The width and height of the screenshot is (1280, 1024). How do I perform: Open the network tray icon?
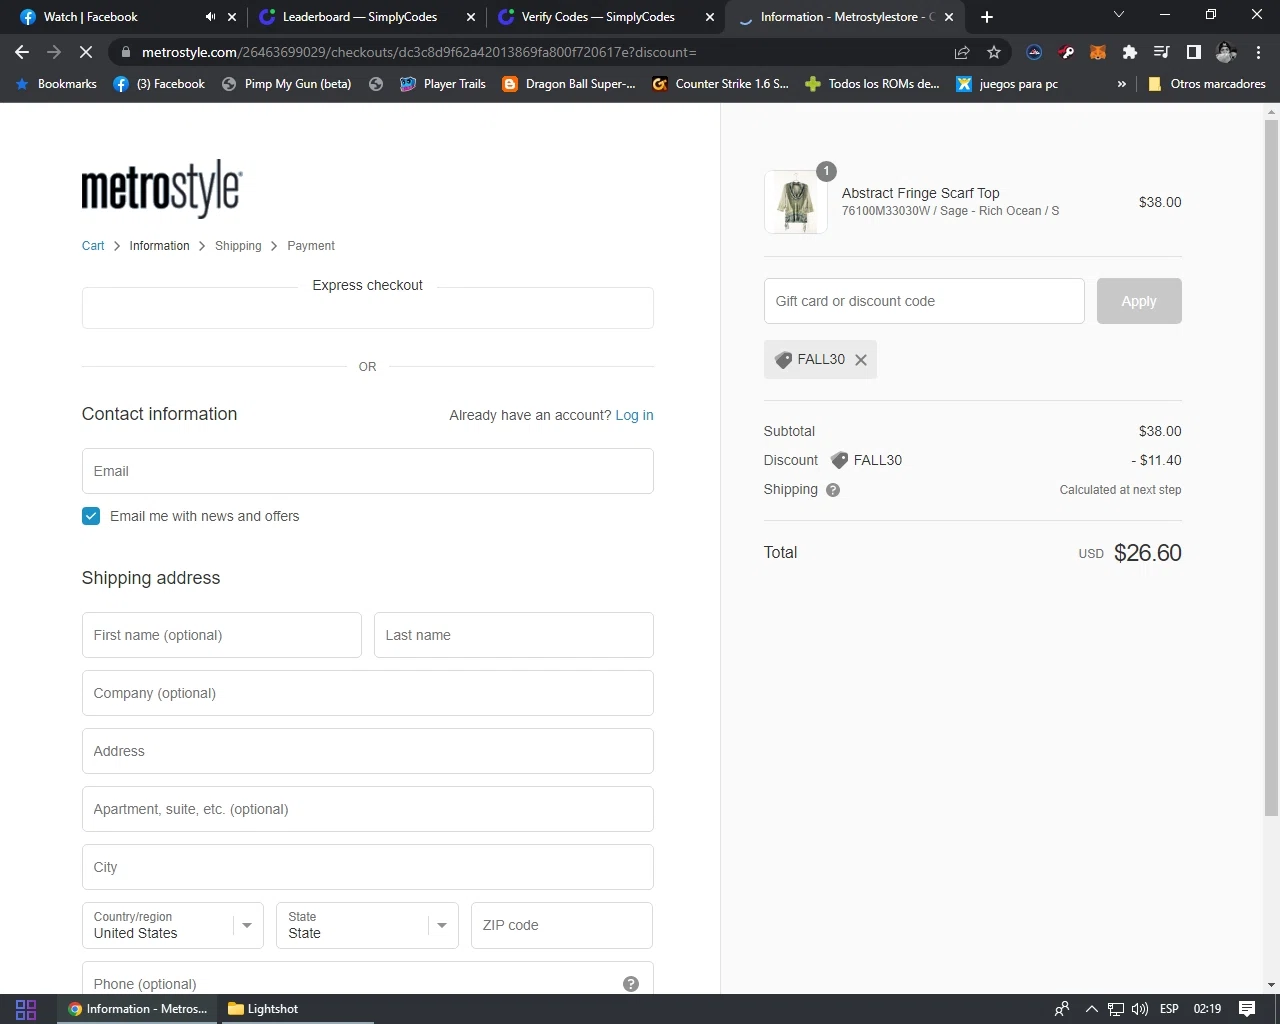point(1116,1009)
